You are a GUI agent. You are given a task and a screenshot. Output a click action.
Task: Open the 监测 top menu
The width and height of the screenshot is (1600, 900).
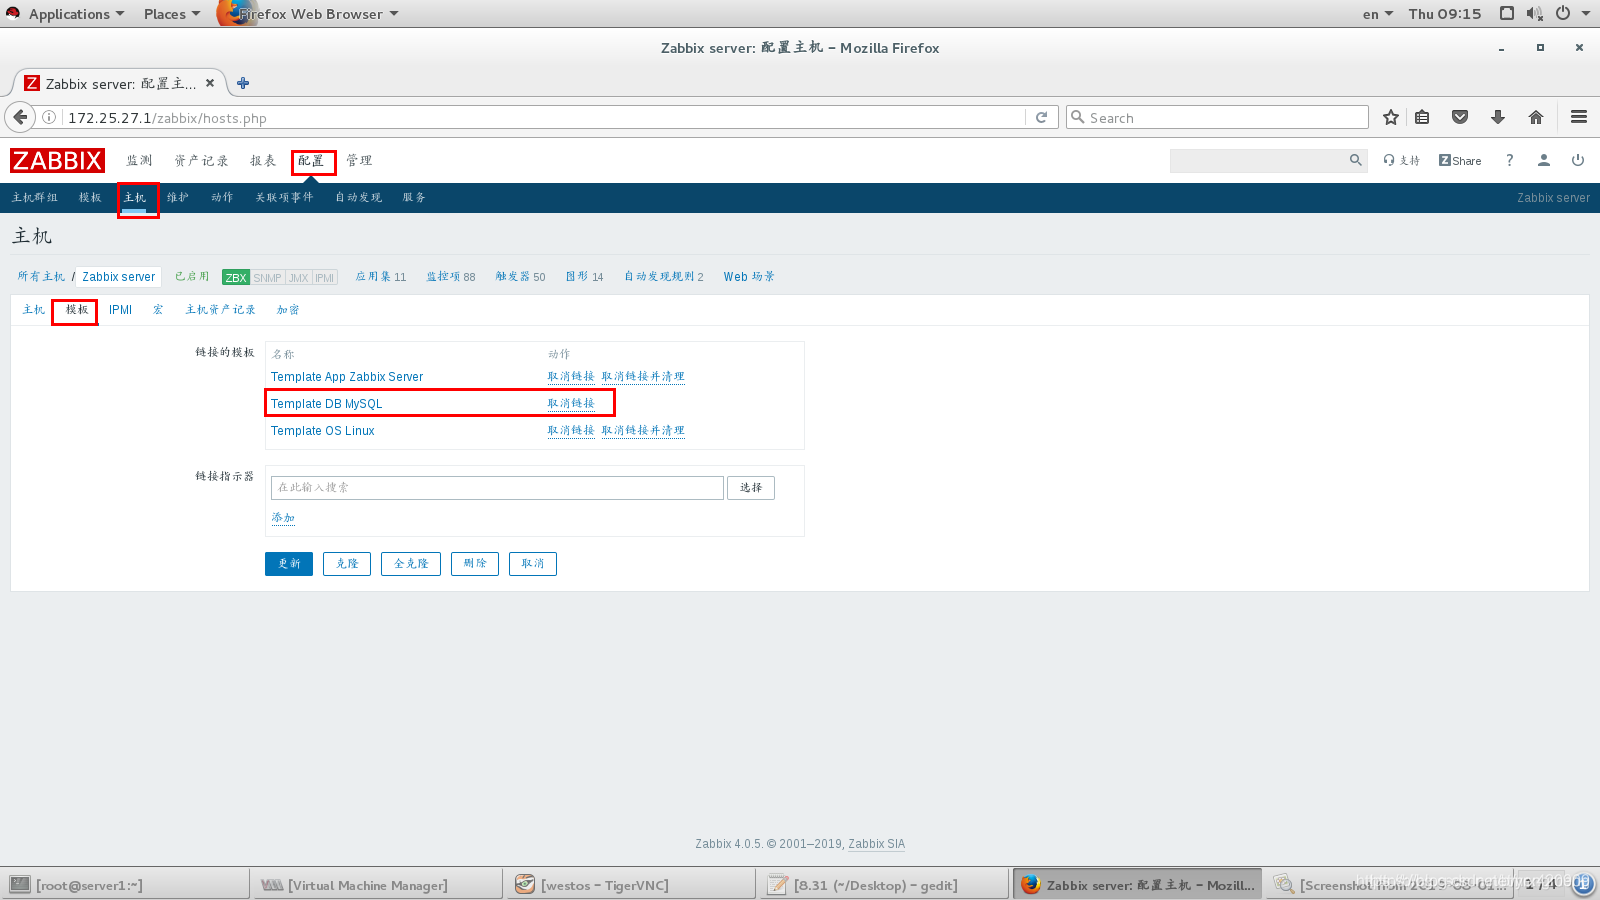coord(139,160)
